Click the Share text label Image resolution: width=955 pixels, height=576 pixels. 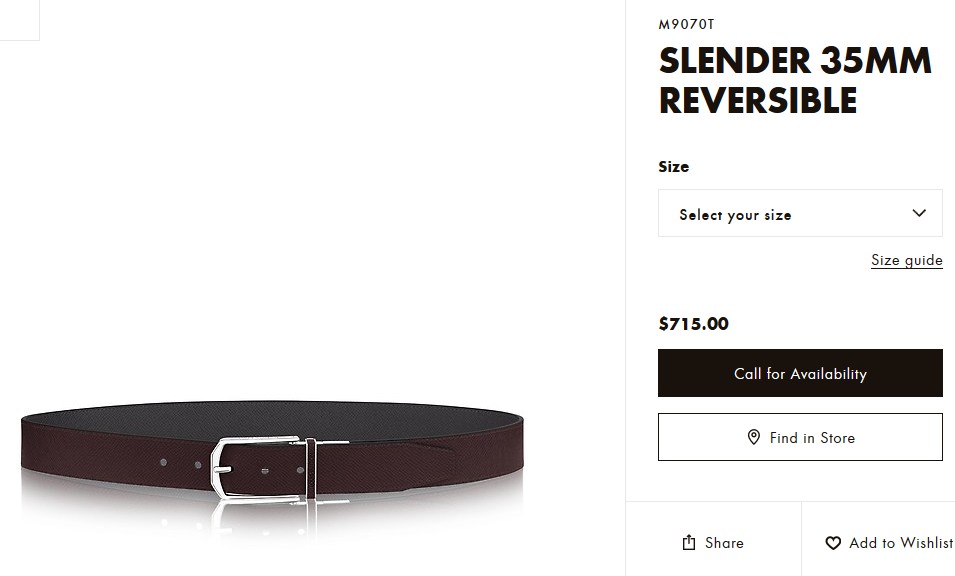[724, 543]
